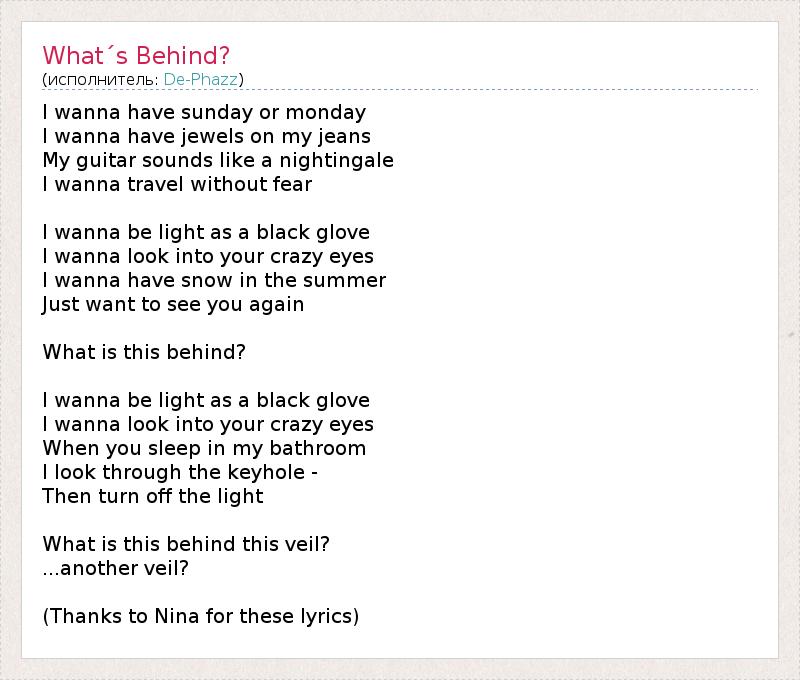Select the "jewels on my jeans" lyric line
800x680 pixels.
206,136
